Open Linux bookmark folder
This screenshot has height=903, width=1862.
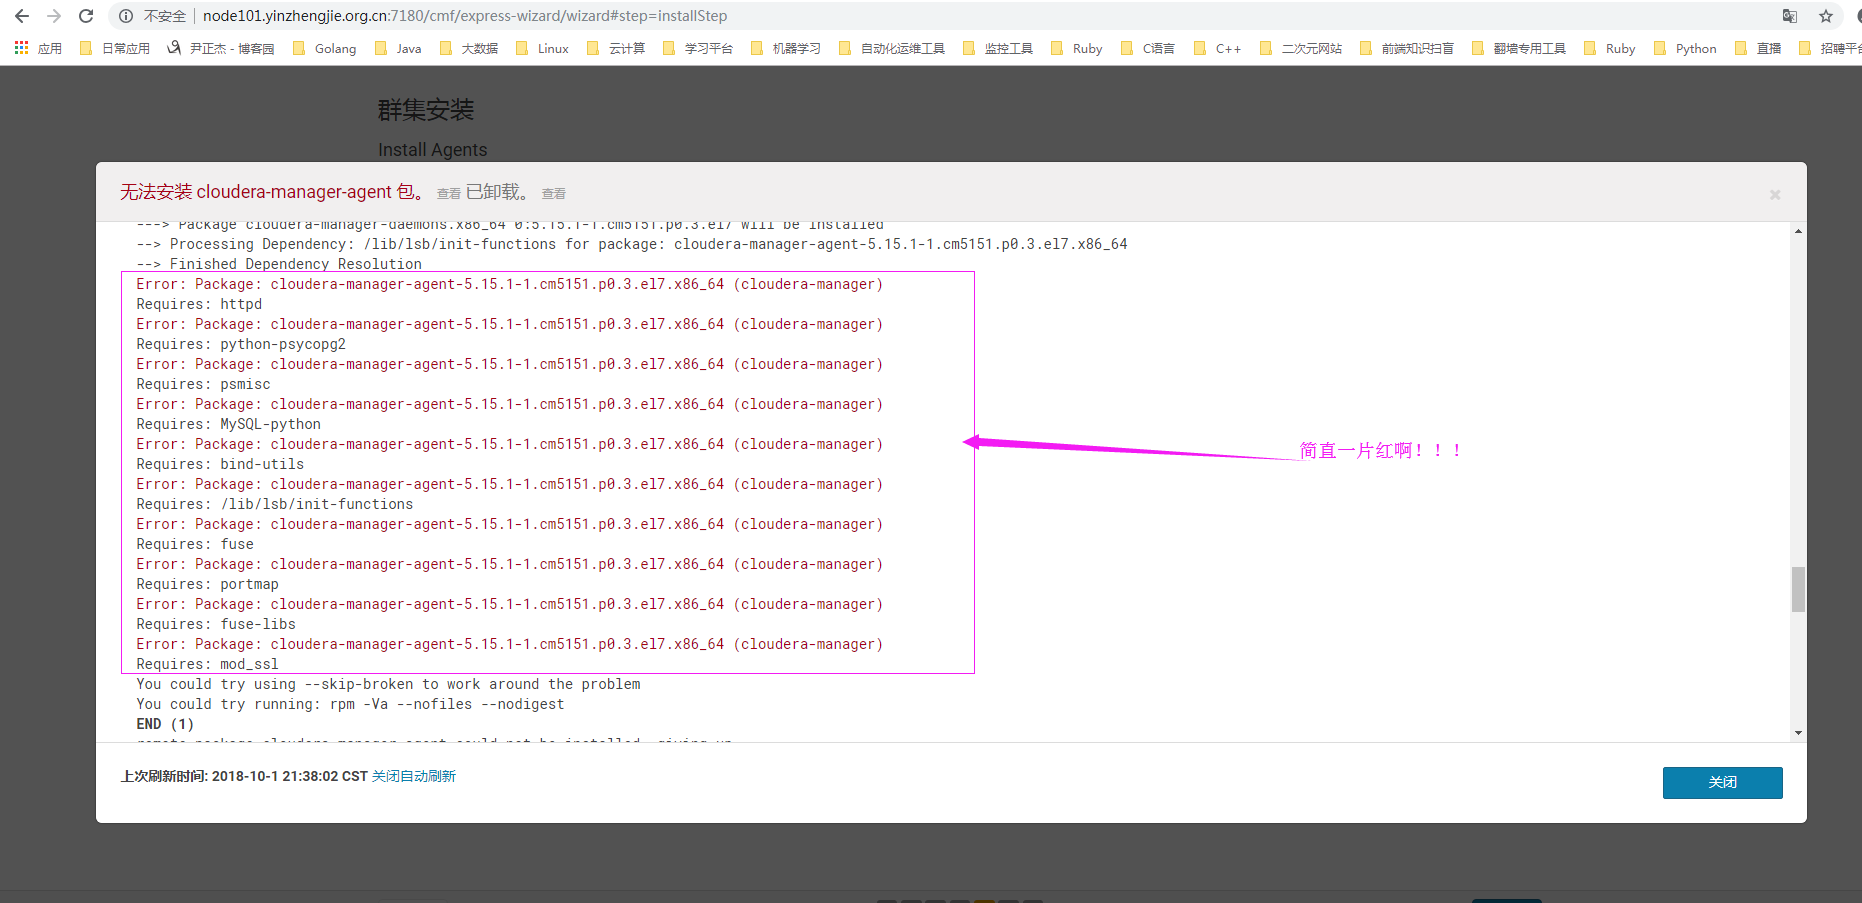(542, 48)
